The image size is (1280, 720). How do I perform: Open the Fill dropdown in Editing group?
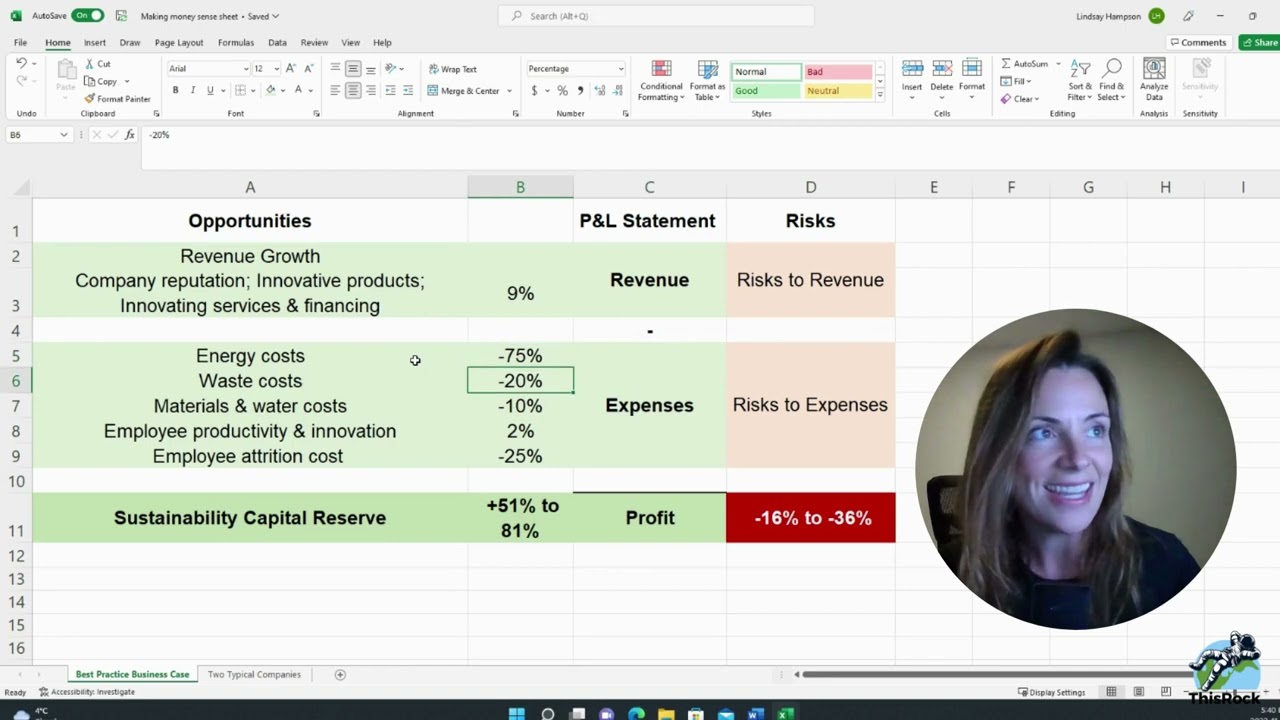tap(1016, 81)
